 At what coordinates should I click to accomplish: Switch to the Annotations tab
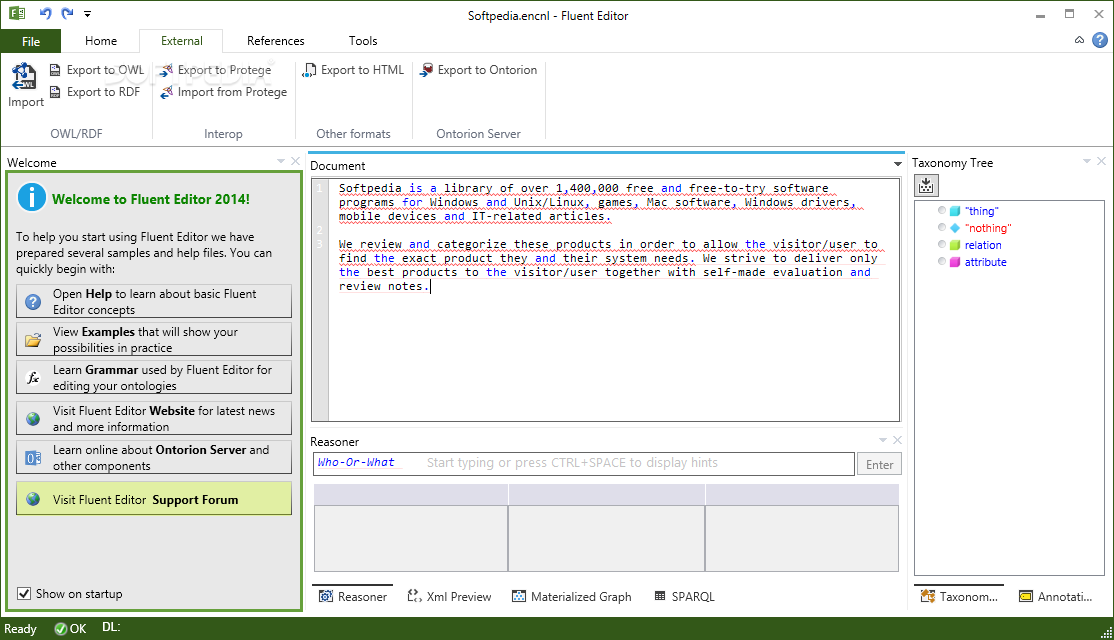click(1056, 597)
